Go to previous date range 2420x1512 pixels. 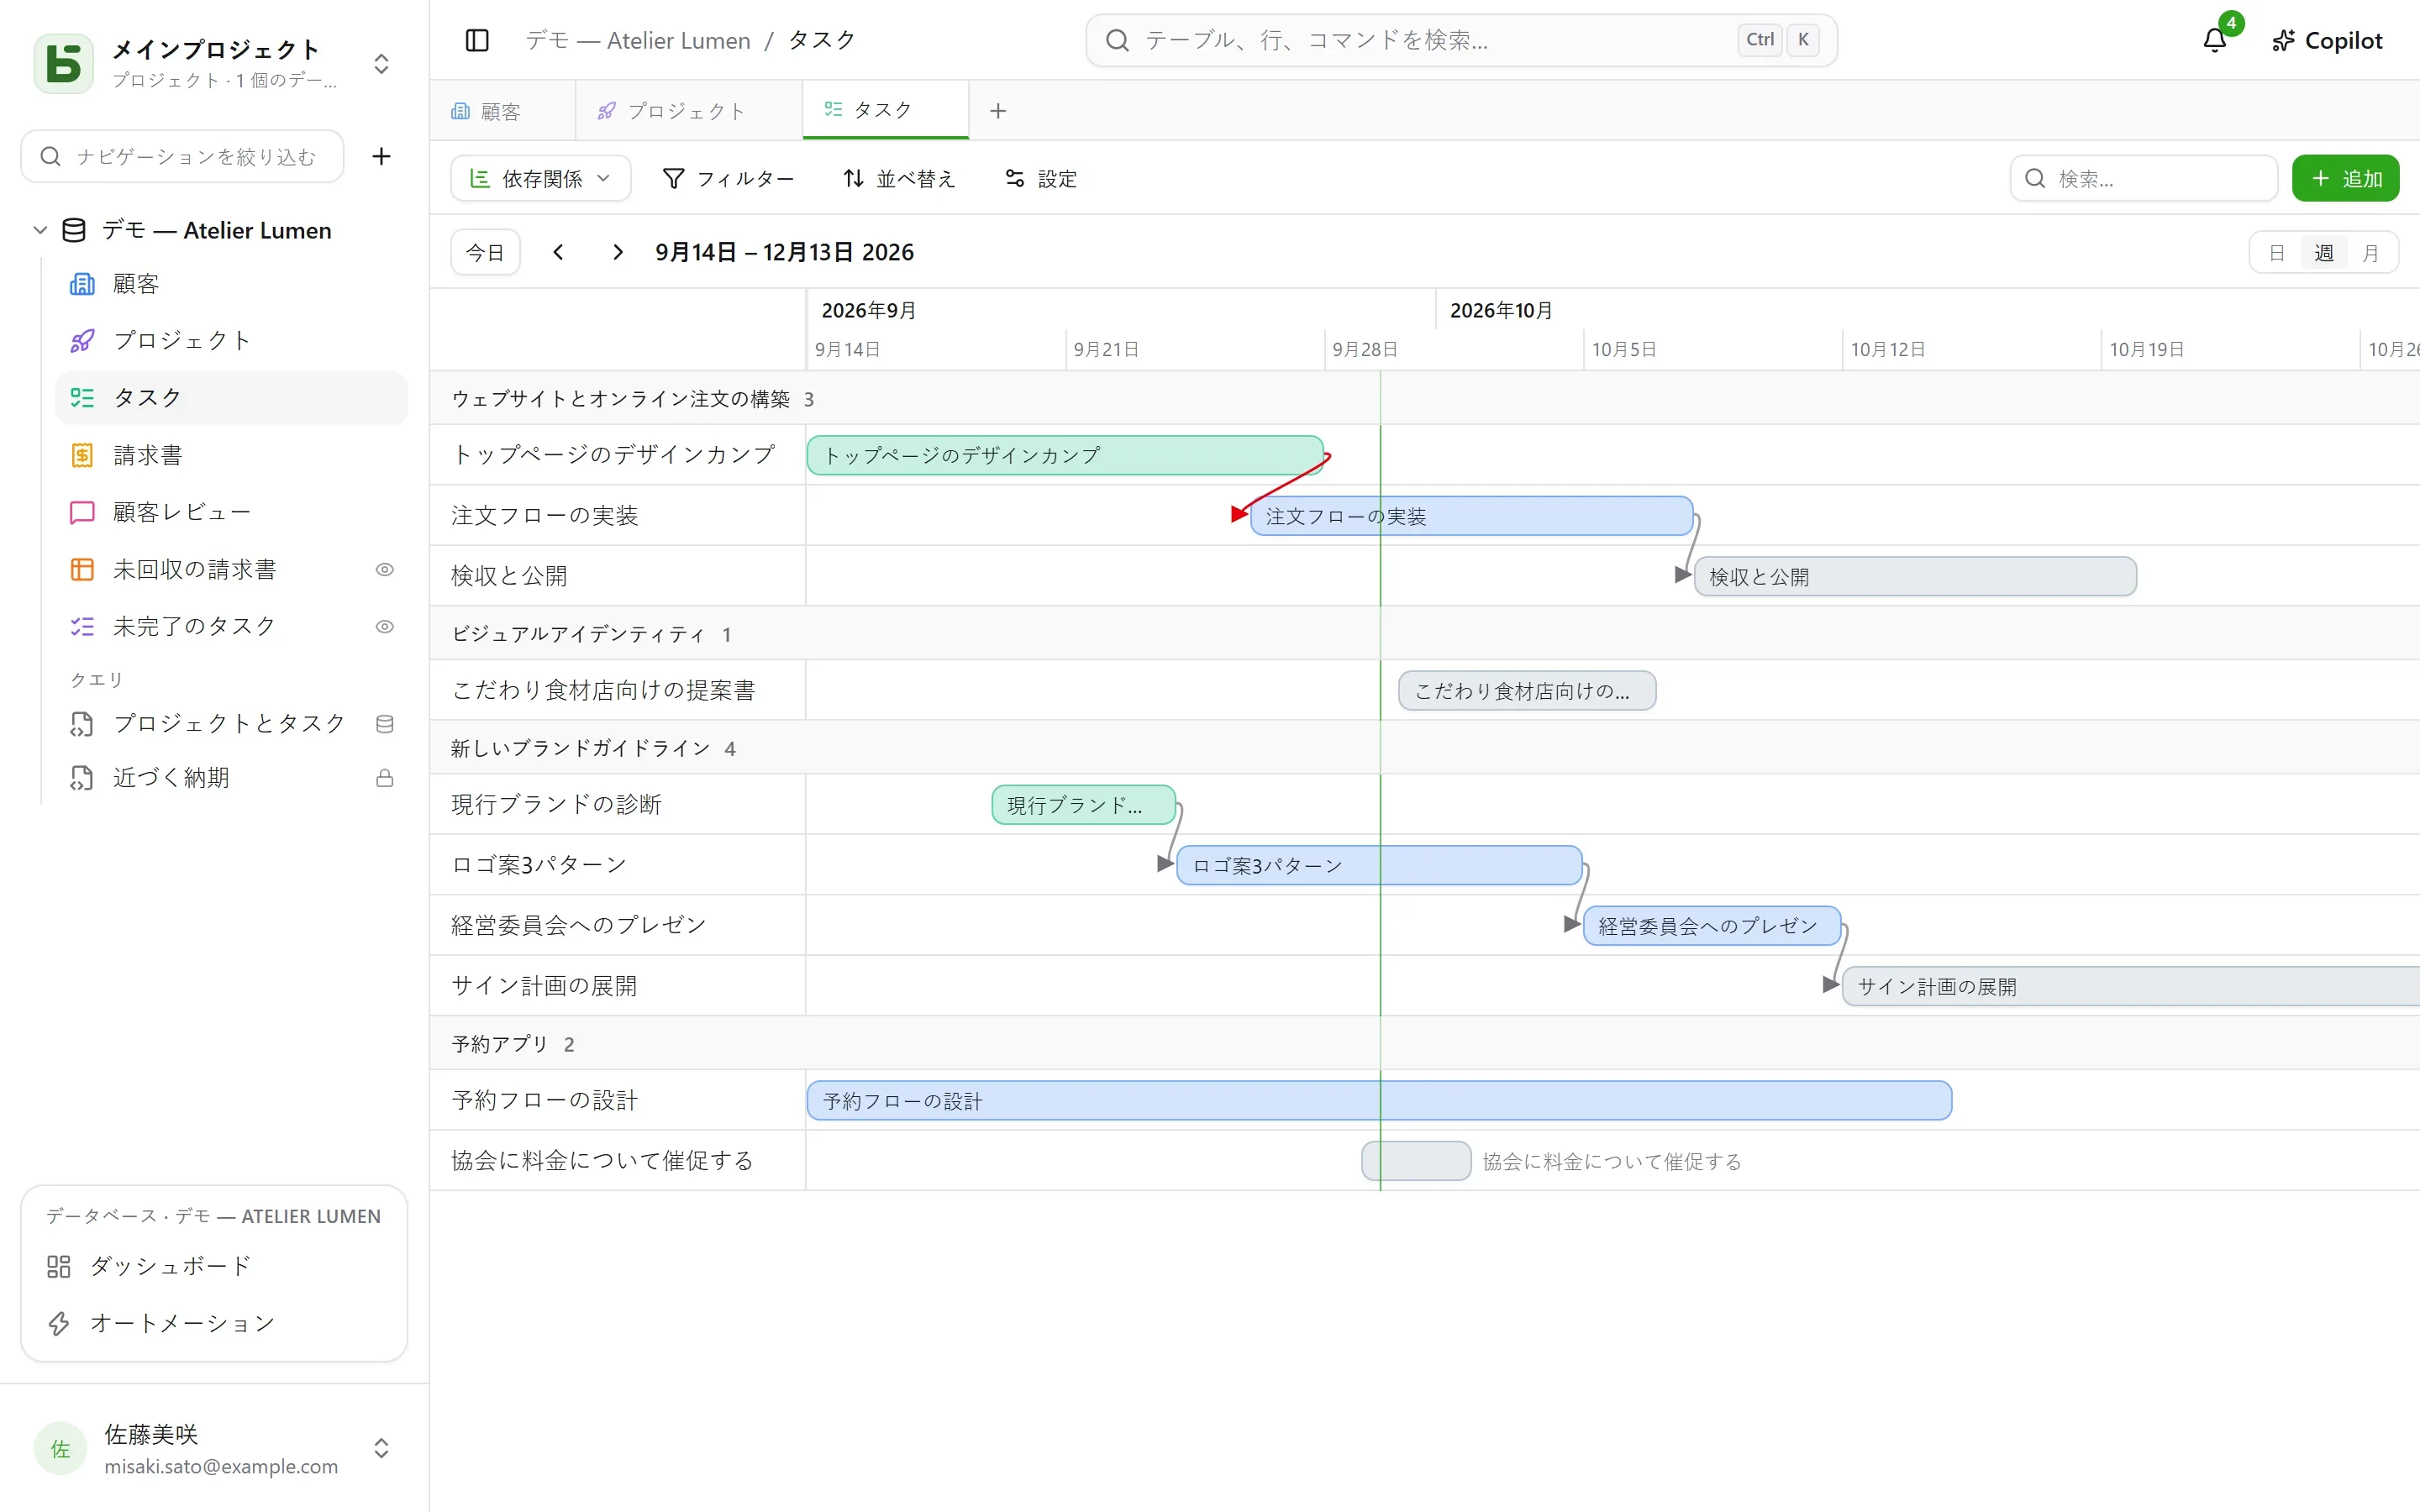(x=558, y=252)
